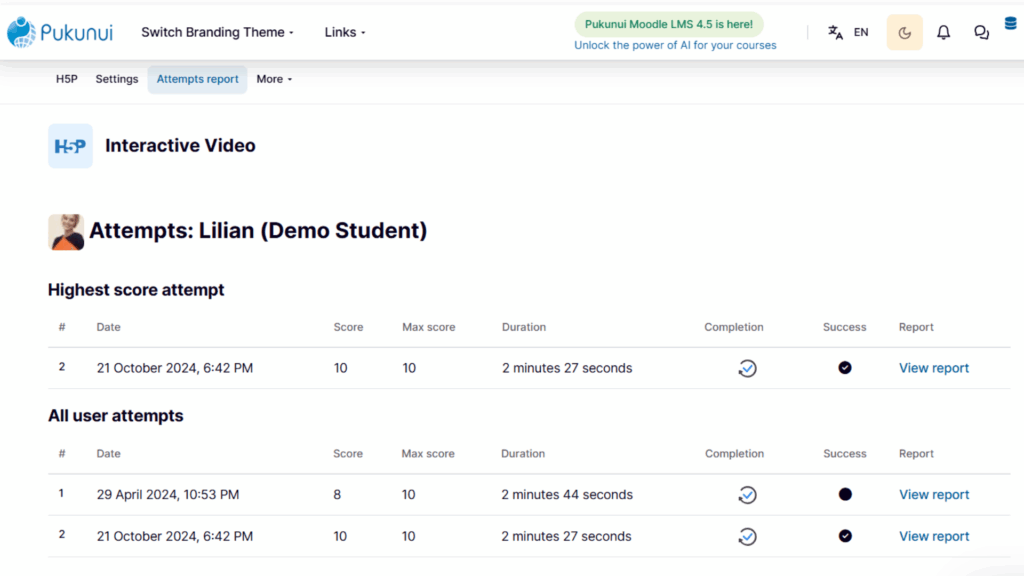
Task: Open the notifications bell icon
Action: point(943,32)
